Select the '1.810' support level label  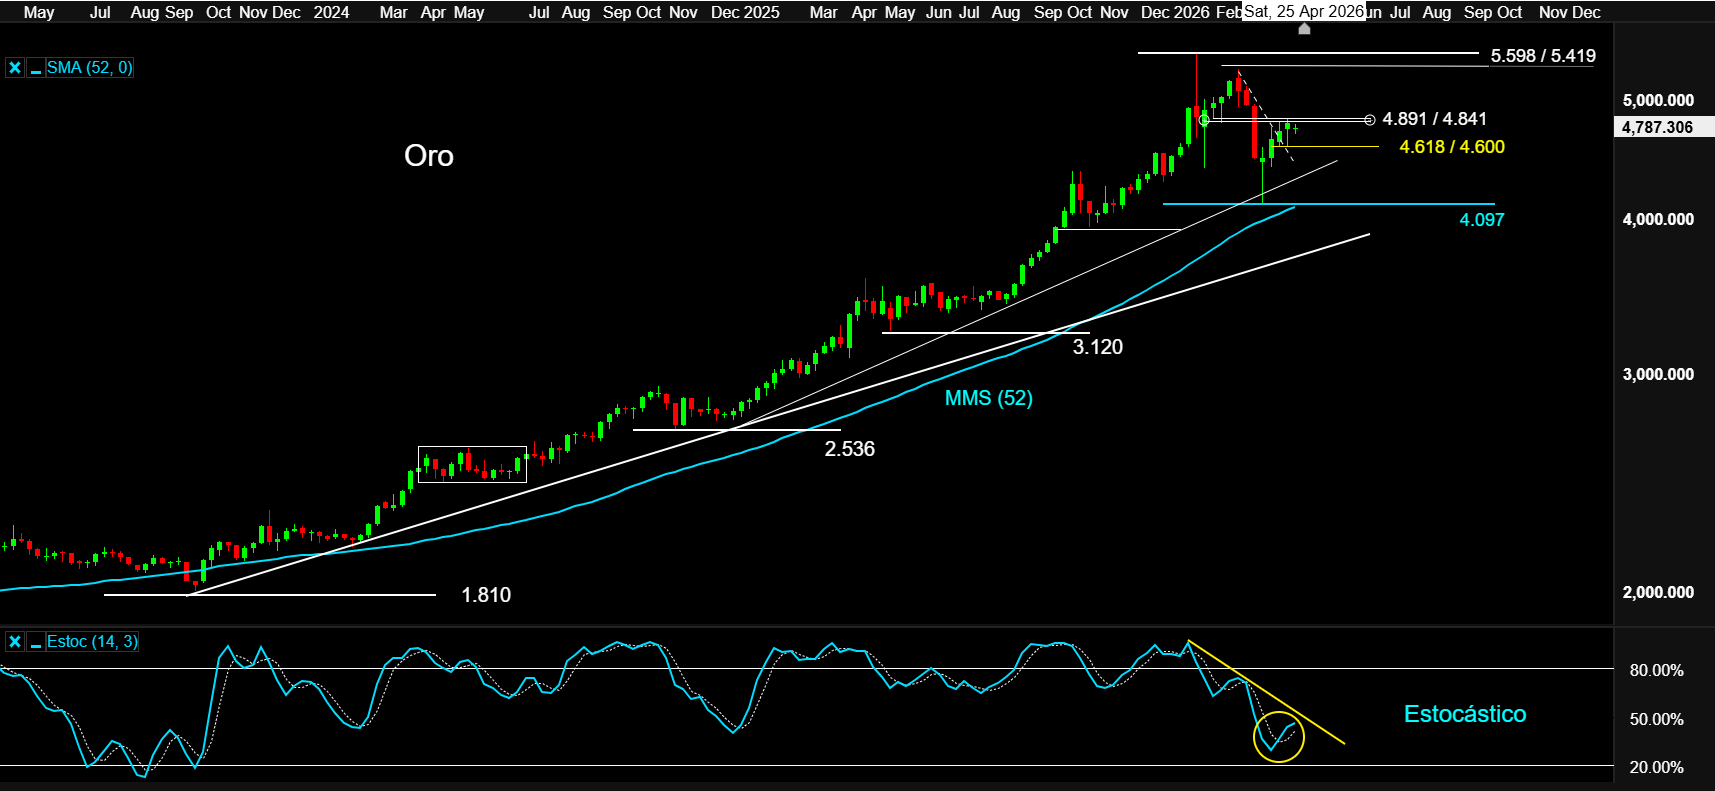pyautogui.click(x=486, y=595)
